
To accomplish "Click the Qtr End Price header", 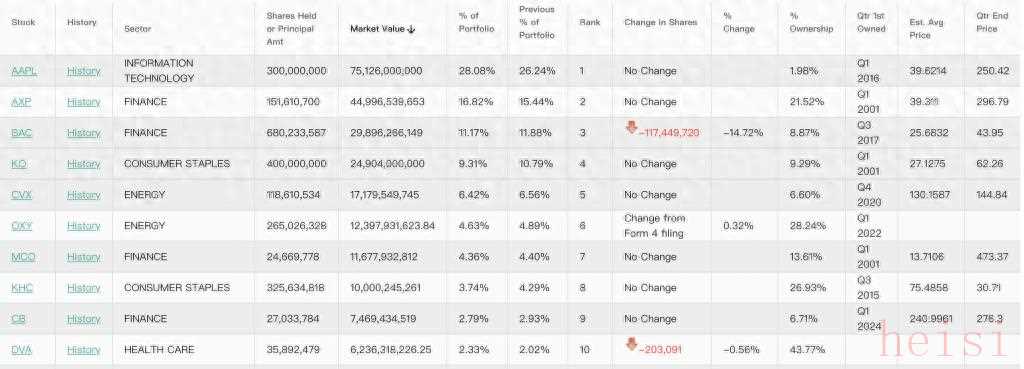I will 993,22.
